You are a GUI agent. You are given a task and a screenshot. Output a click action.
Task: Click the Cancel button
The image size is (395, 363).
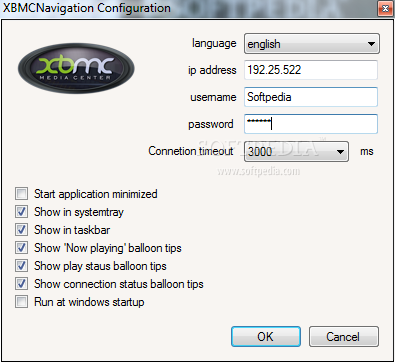click(344, 337)
